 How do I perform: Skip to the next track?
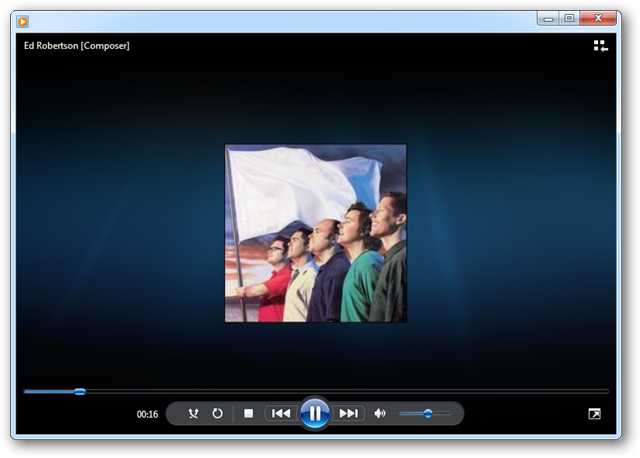tap(349, 414)
